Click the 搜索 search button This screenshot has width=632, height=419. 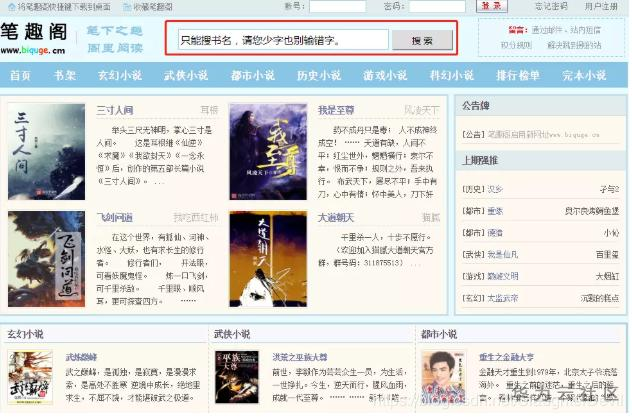pyautogui.click(x=422, y=40)
